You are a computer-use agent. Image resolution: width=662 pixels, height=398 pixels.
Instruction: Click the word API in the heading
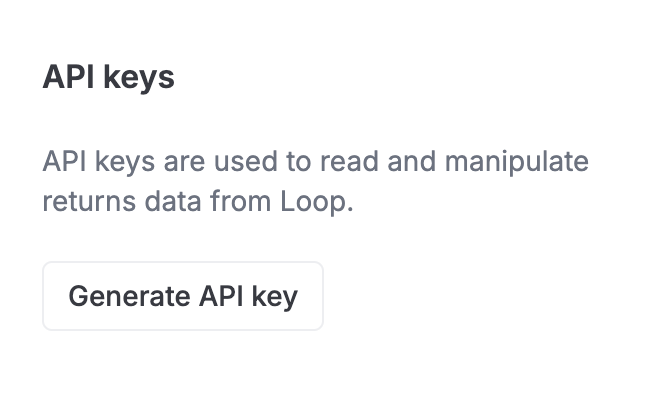click(68, 76)
